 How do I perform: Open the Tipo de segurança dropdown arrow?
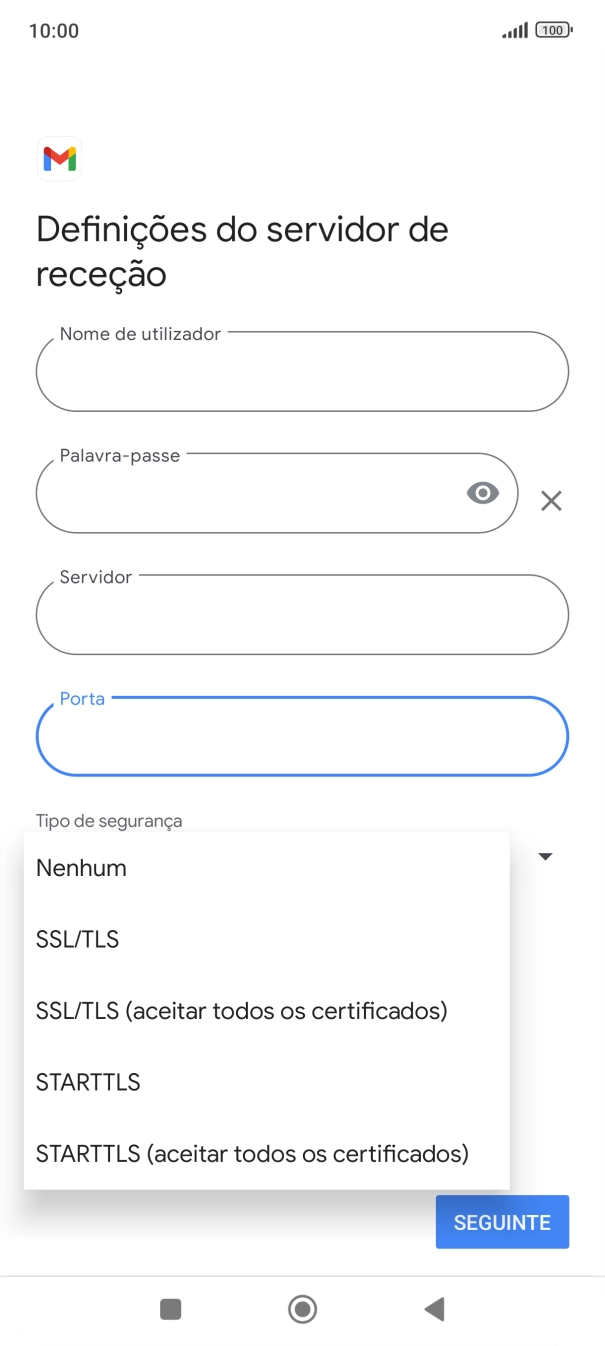545,856
